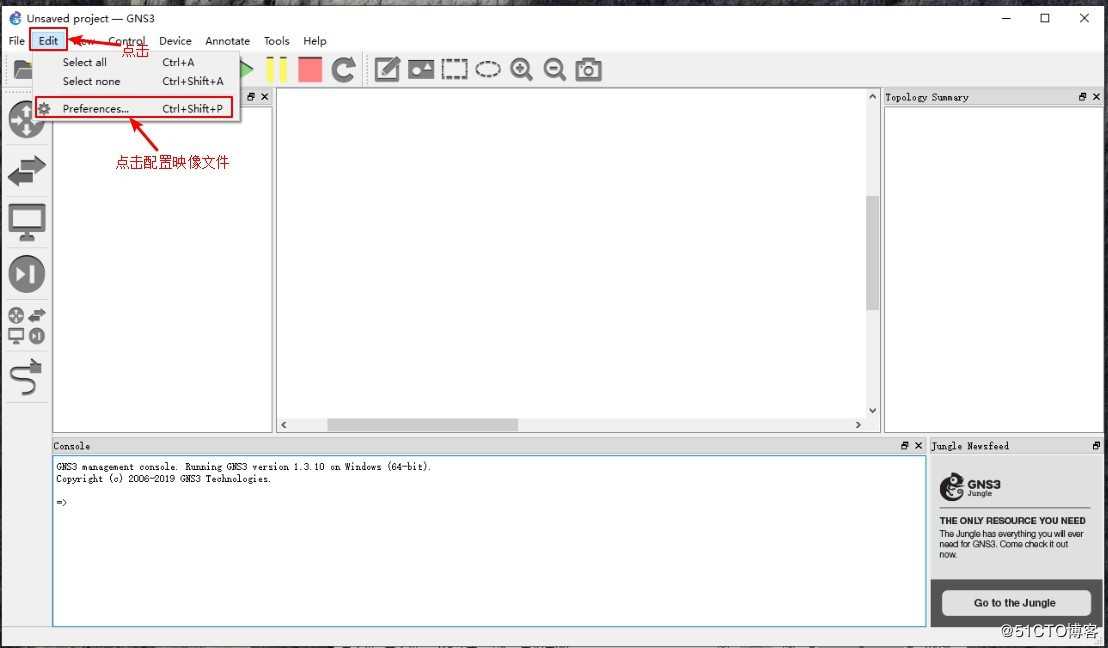Float the Topology Summary panel
Viewport: 1108px width, 648px height.
(1083, 97)
